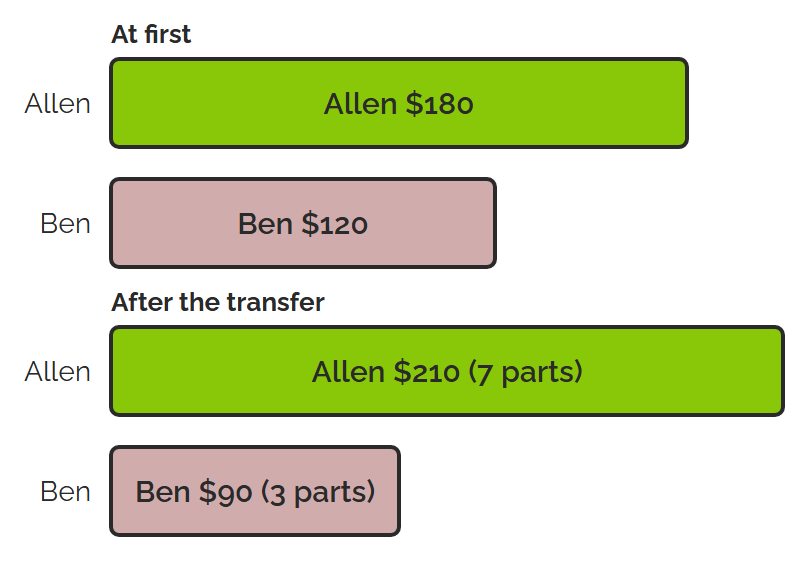Click the "At first" heading
Viewport: 809px width, 561px height.
(151, 35)
